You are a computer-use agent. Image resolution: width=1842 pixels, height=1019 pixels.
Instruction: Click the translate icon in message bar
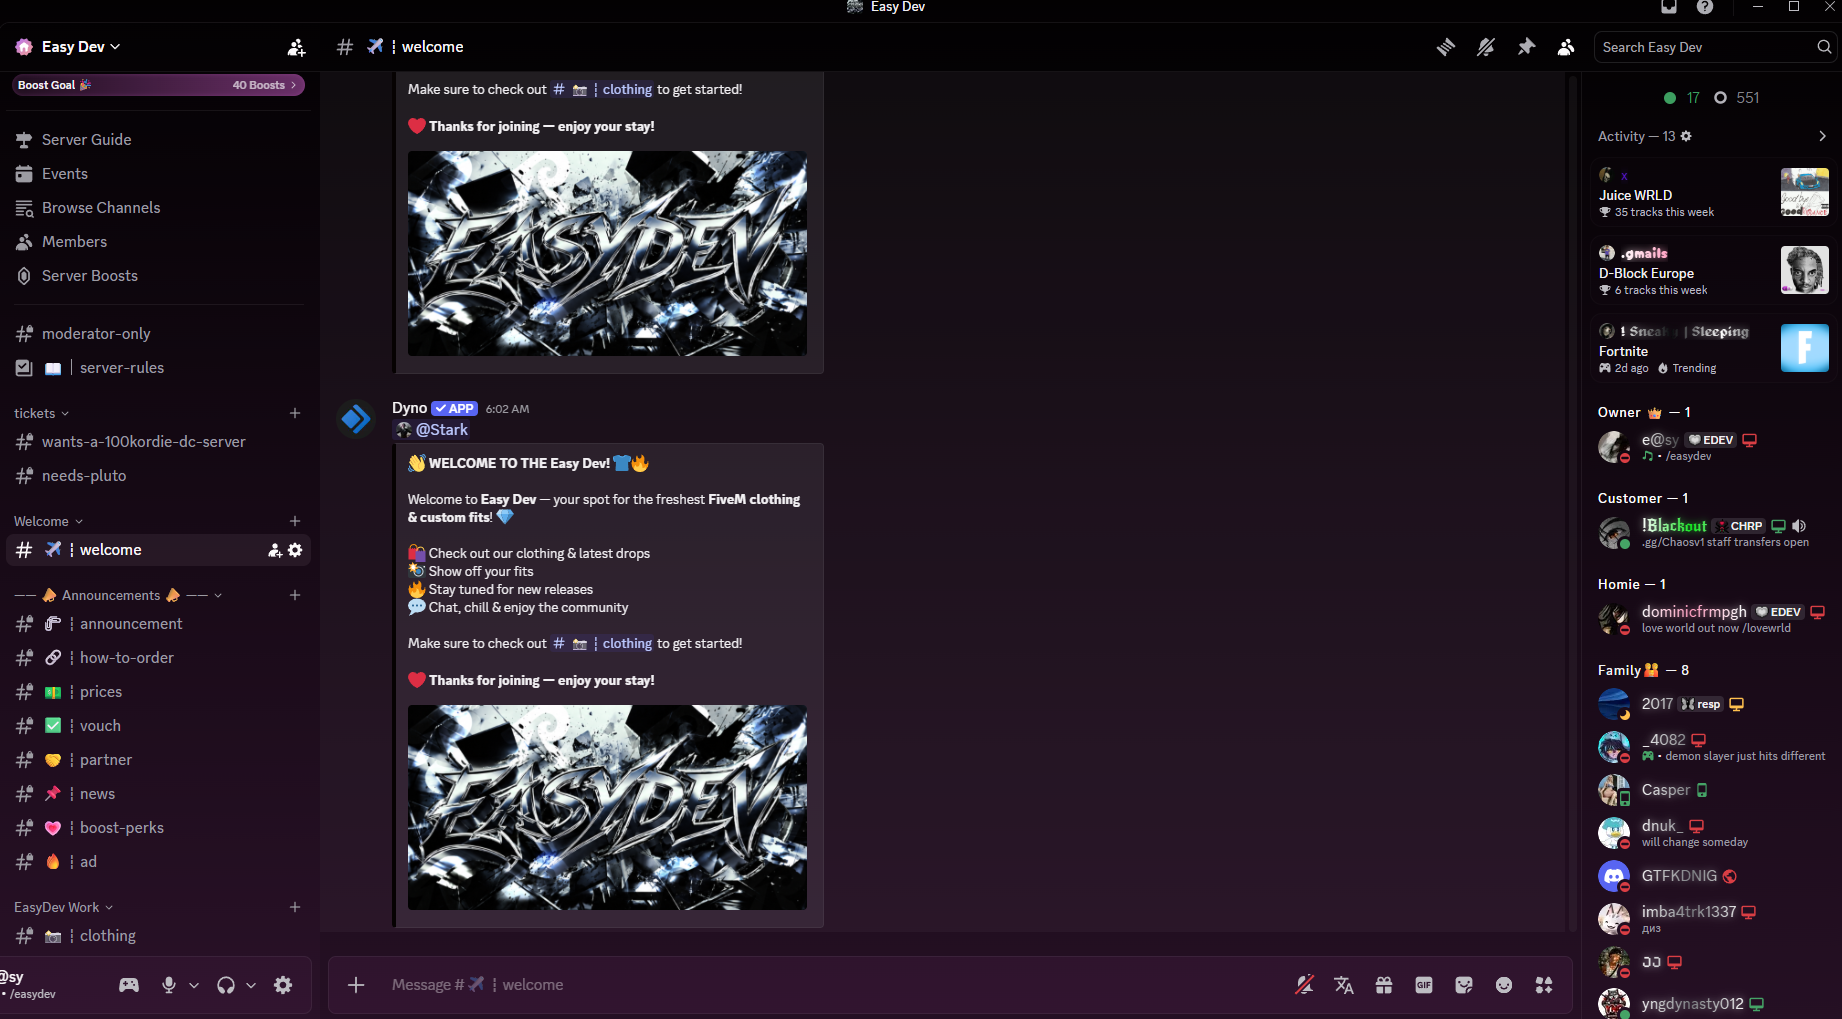point(1344,985)
